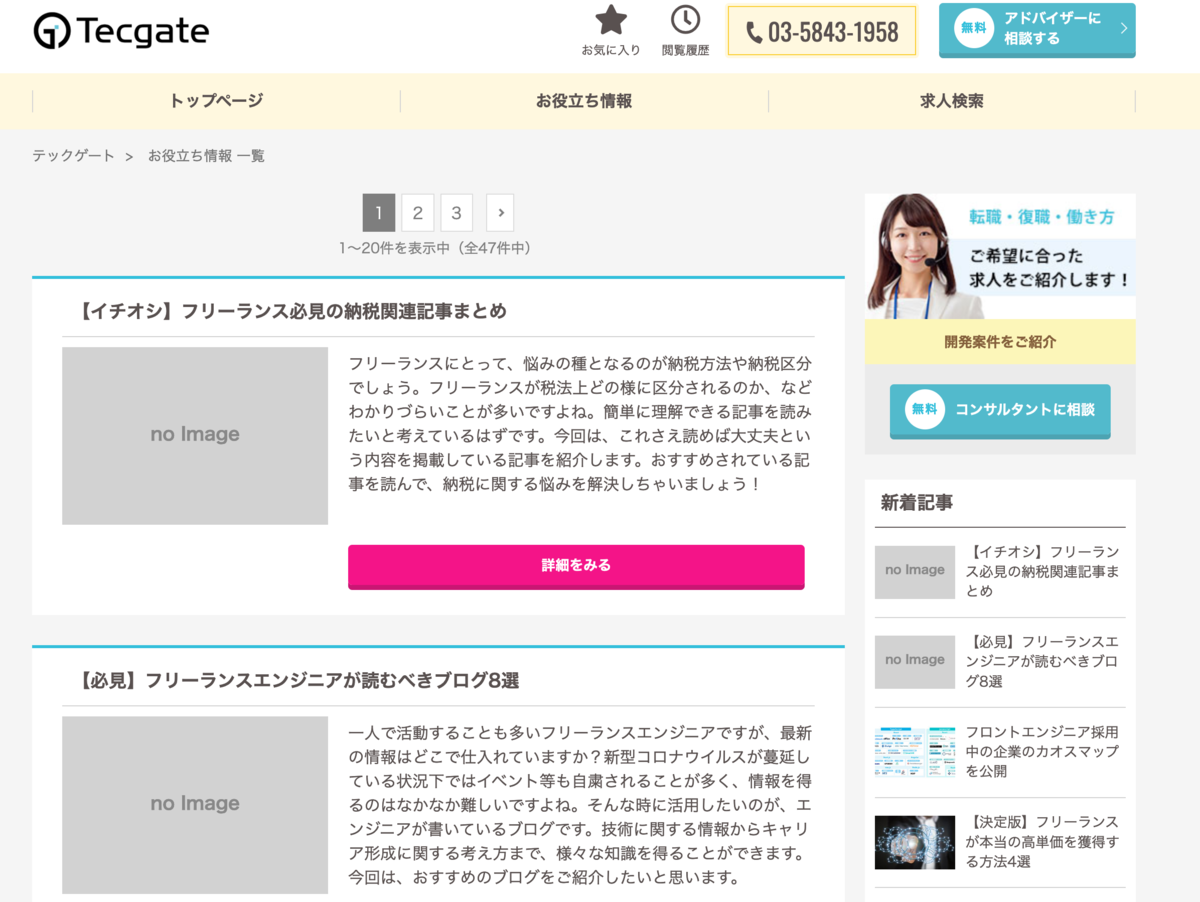Open browsing history clock icon
The image size is (1200, 902).
point(685,20)
